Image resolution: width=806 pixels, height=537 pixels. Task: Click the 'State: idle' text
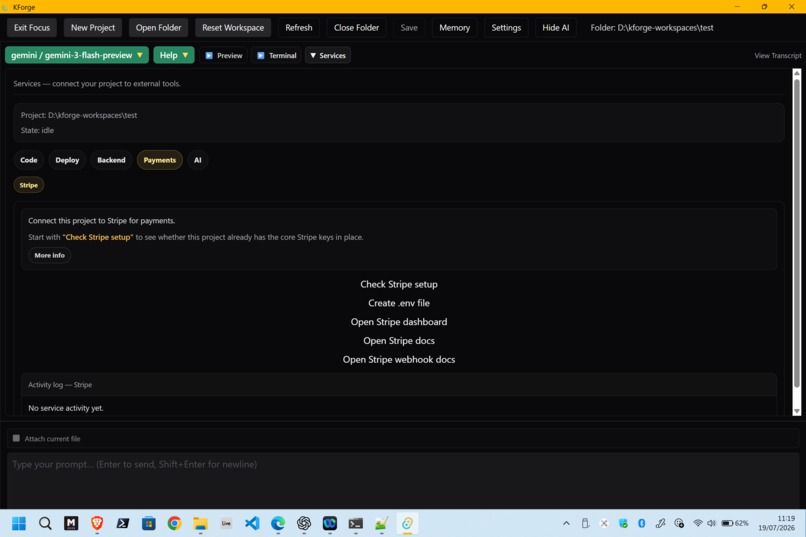pyautogui.click(x=38, y=131)
